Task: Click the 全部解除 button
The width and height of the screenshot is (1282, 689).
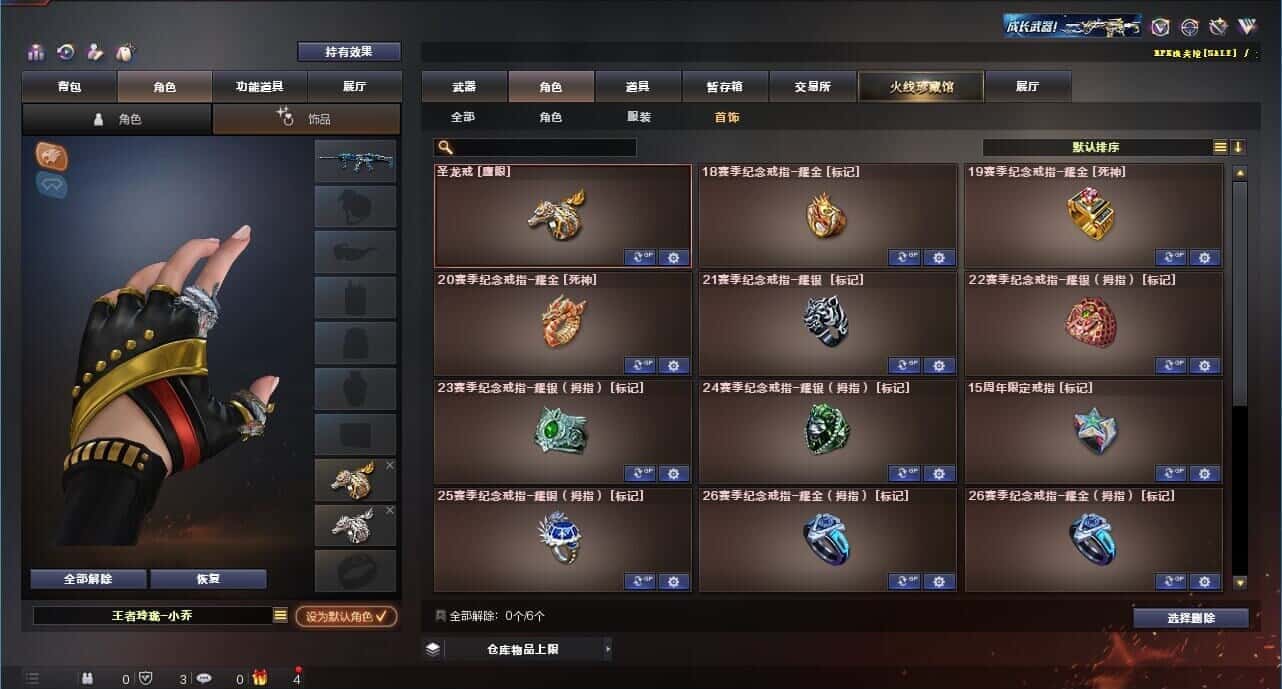Action: tap(88, 579)
